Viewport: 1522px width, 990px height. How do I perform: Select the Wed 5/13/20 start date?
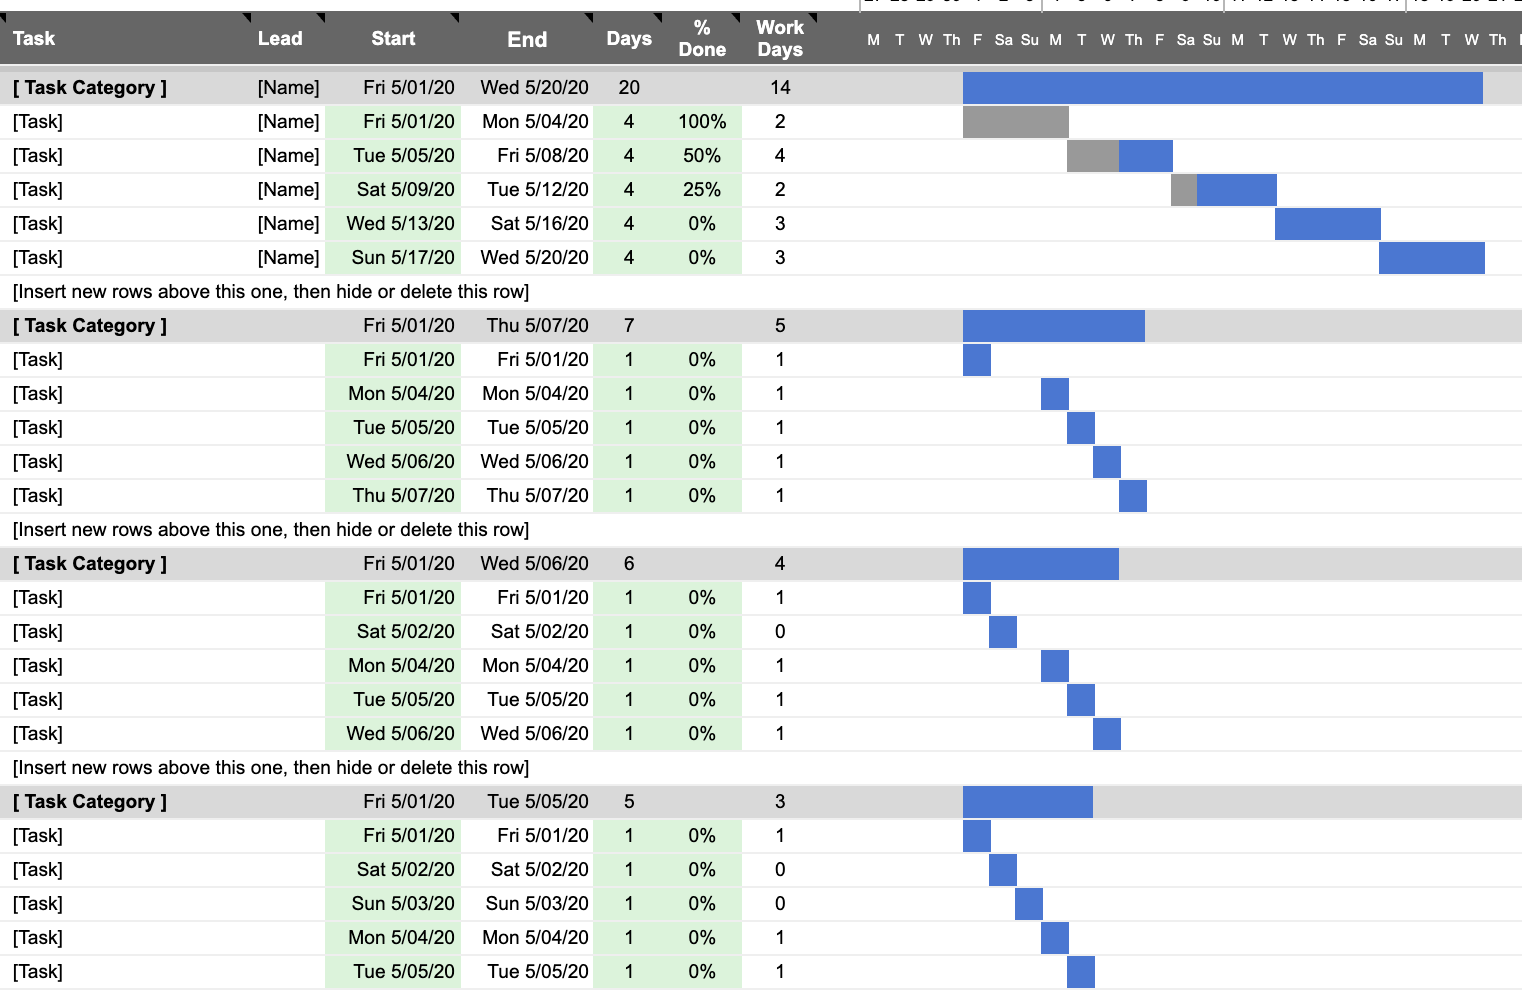click(x=400, y=224)
